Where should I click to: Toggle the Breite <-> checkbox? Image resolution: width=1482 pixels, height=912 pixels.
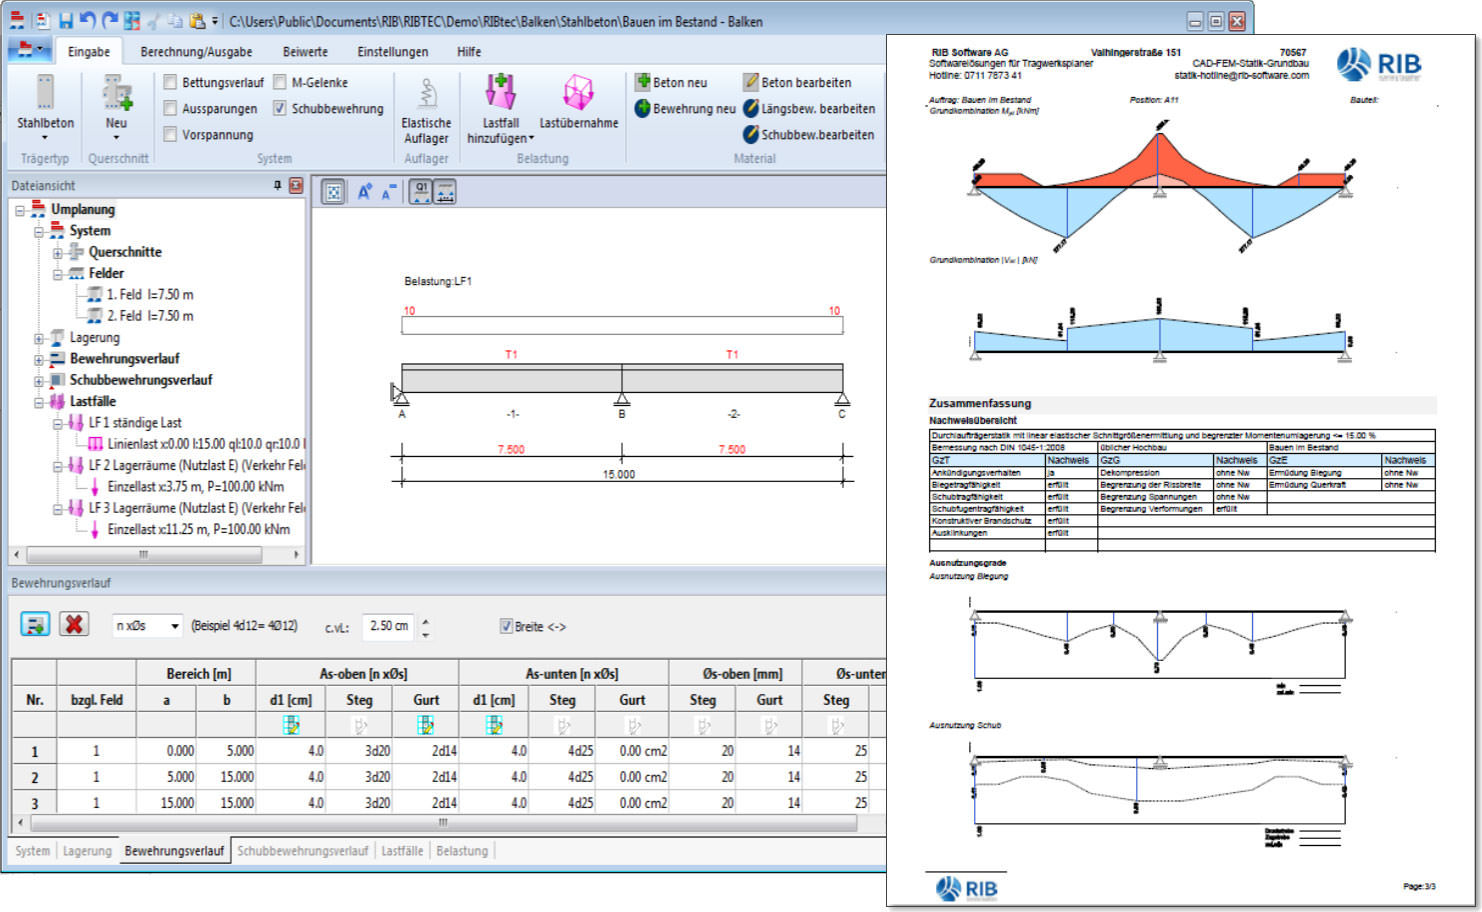[506, 626]
